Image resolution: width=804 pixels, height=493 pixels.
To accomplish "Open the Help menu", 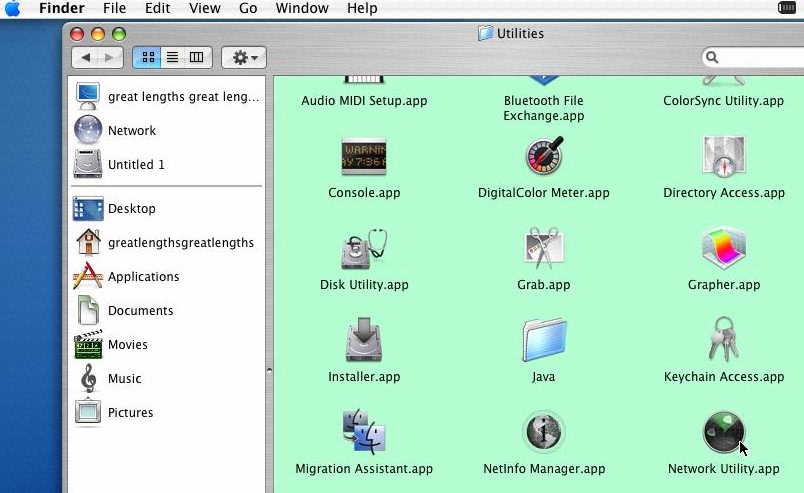I will pos(362,8).
